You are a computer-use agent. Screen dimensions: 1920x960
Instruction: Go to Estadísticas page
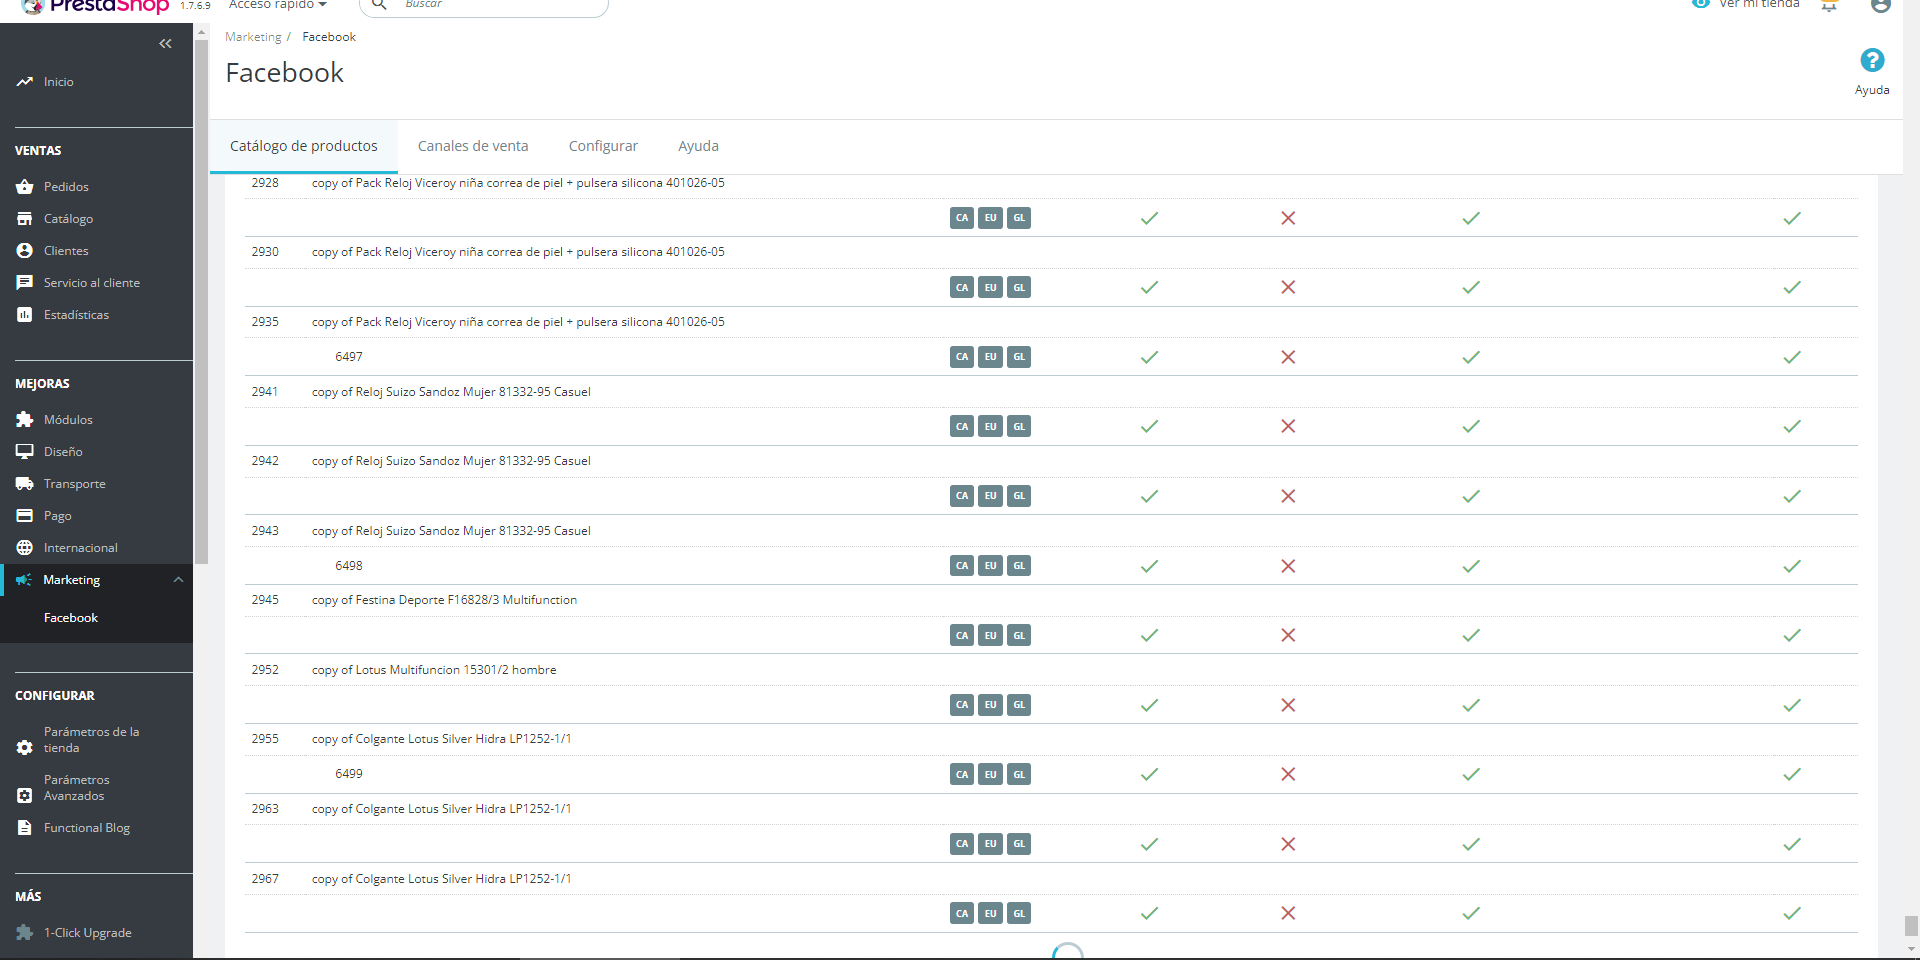click(76, 315)
